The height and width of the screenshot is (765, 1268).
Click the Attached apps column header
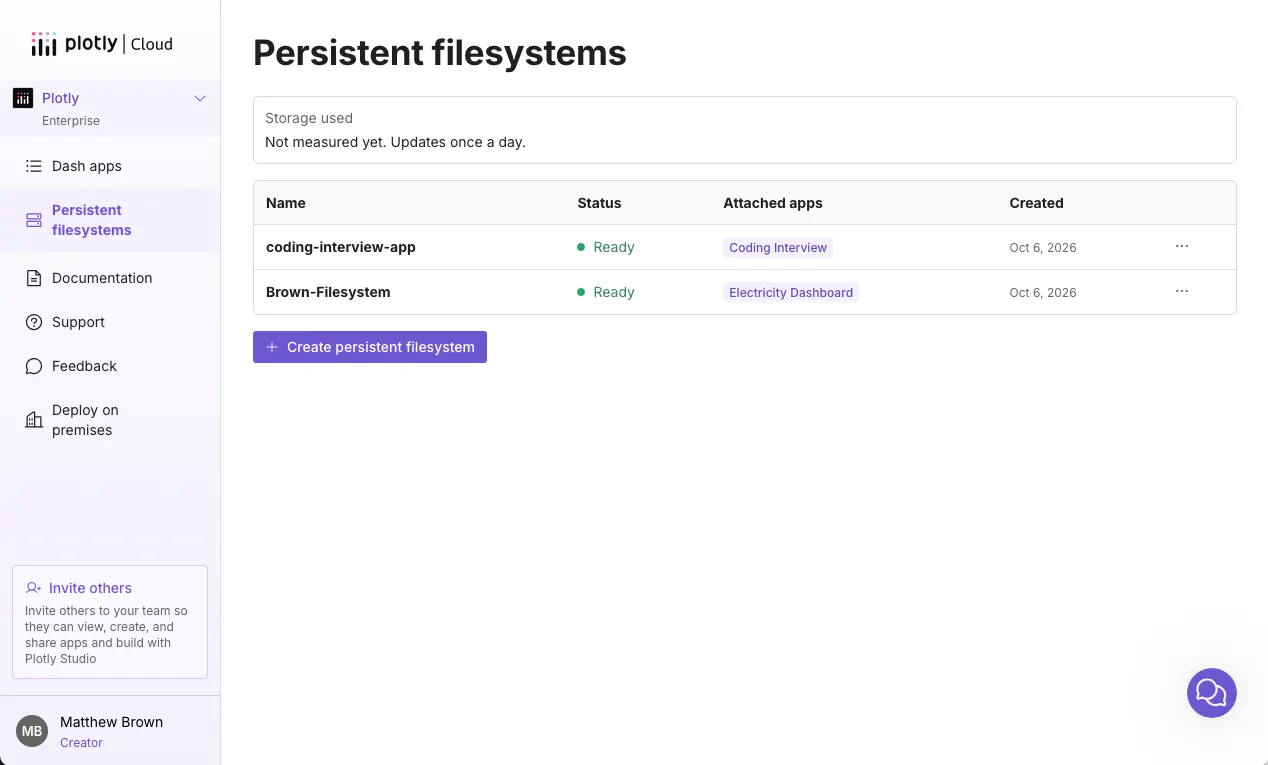773,203
